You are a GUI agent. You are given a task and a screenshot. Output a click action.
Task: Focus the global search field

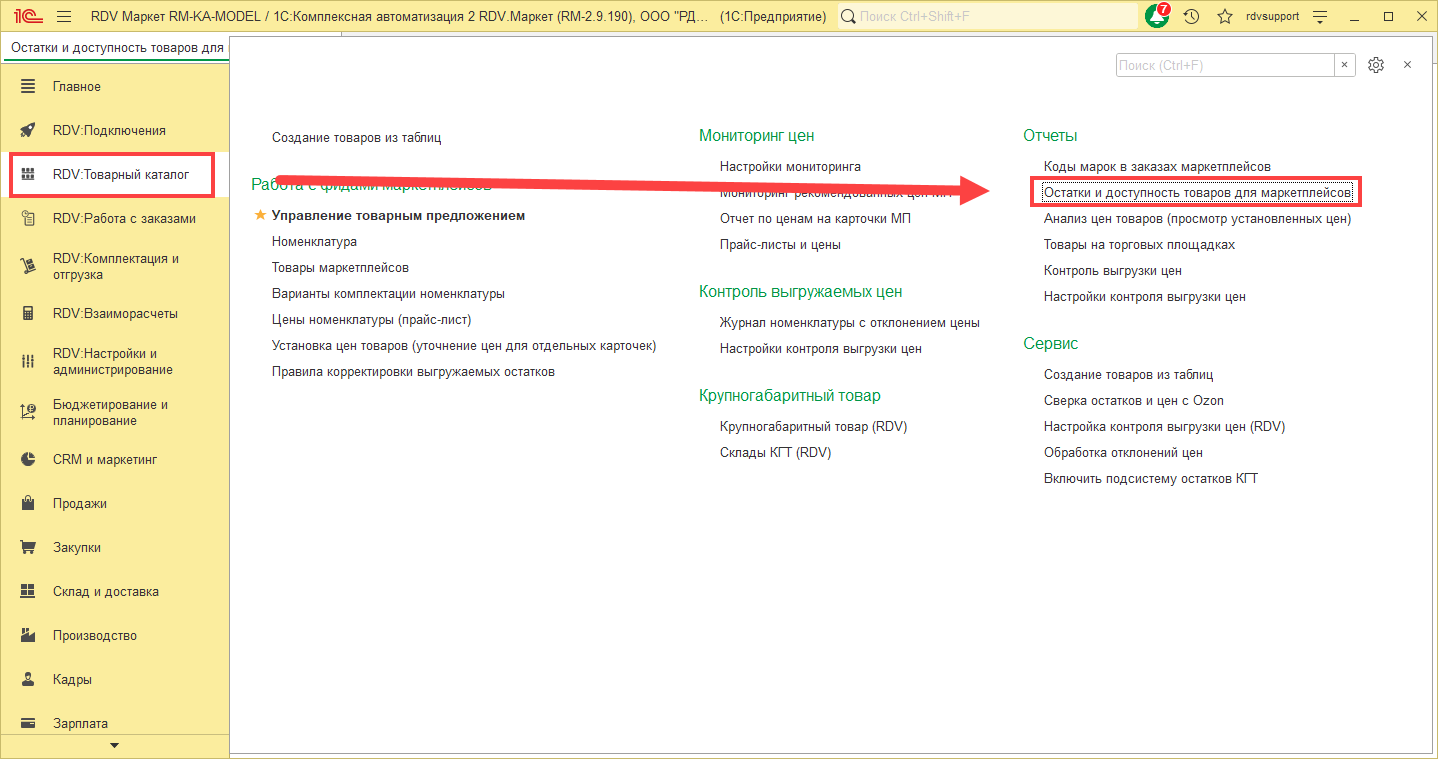click(x=988, y=17)
